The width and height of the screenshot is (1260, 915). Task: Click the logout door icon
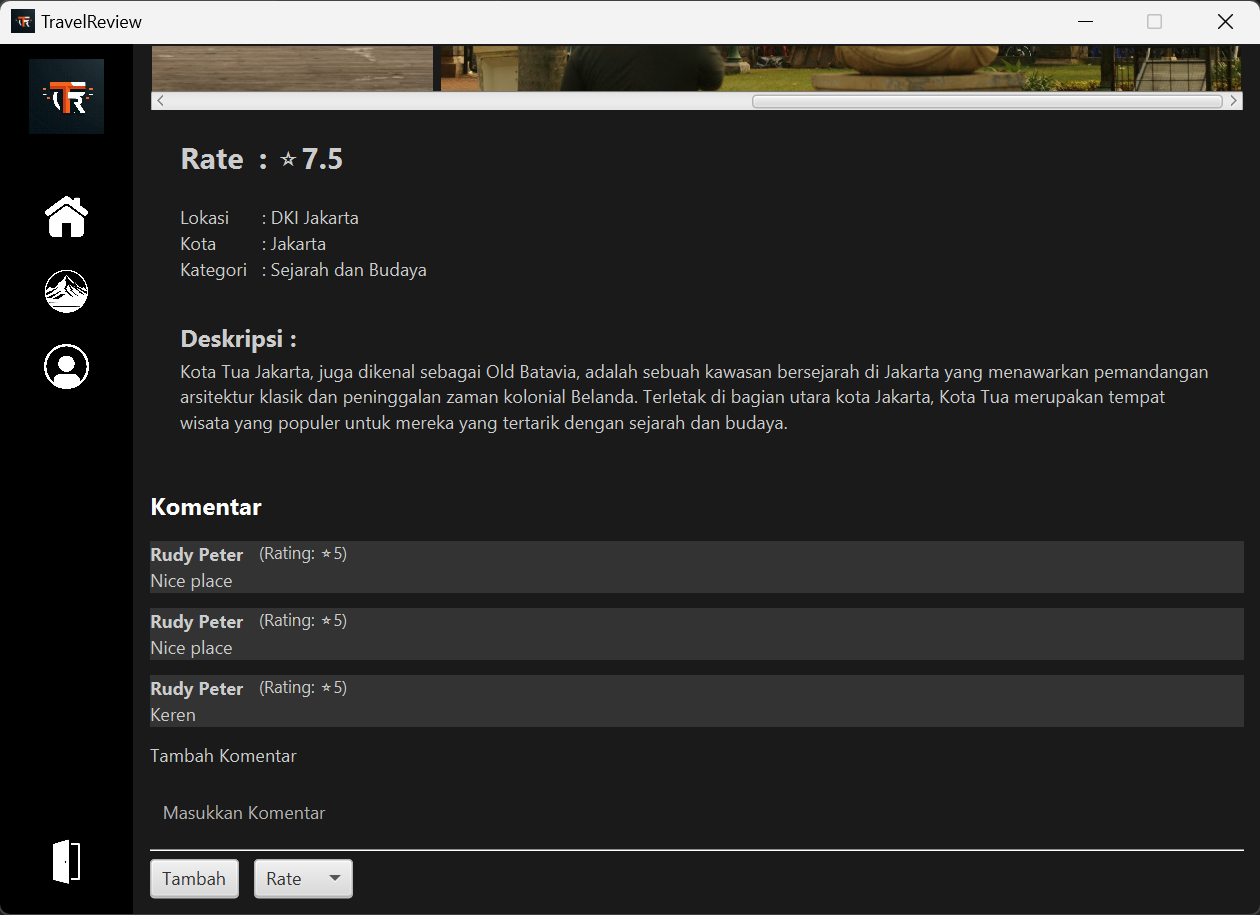(x=66, y=861)
